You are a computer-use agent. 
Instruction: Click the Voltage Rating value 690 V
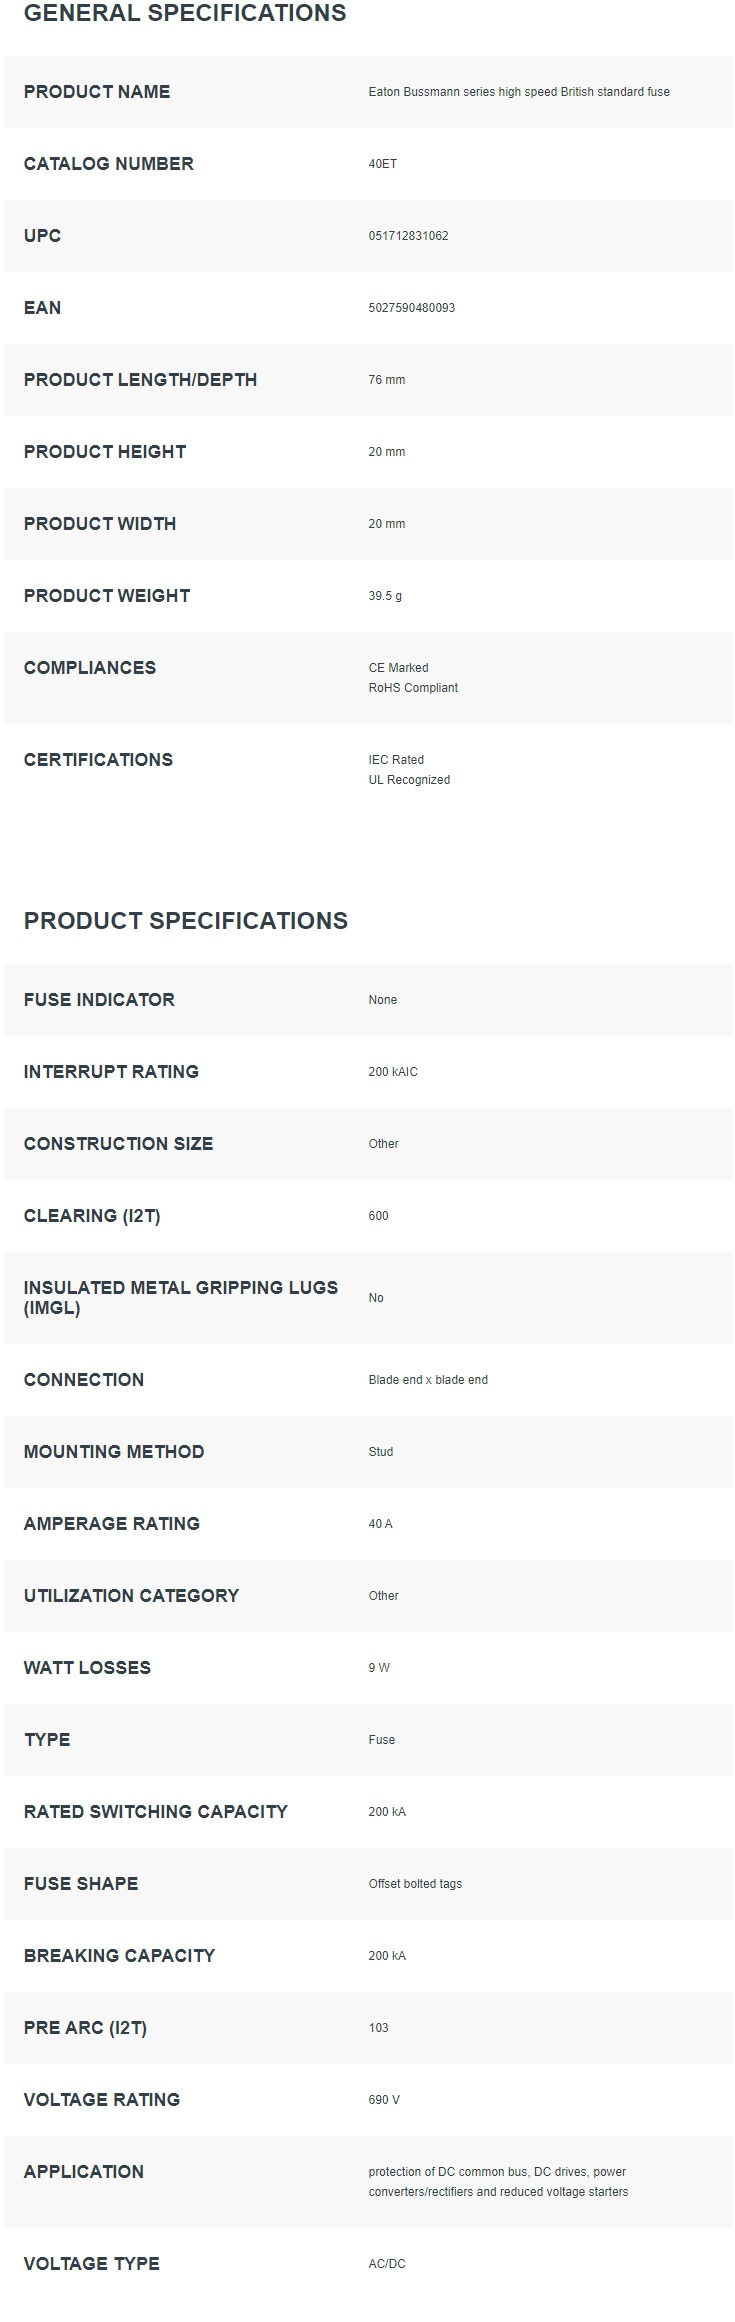384,2100
